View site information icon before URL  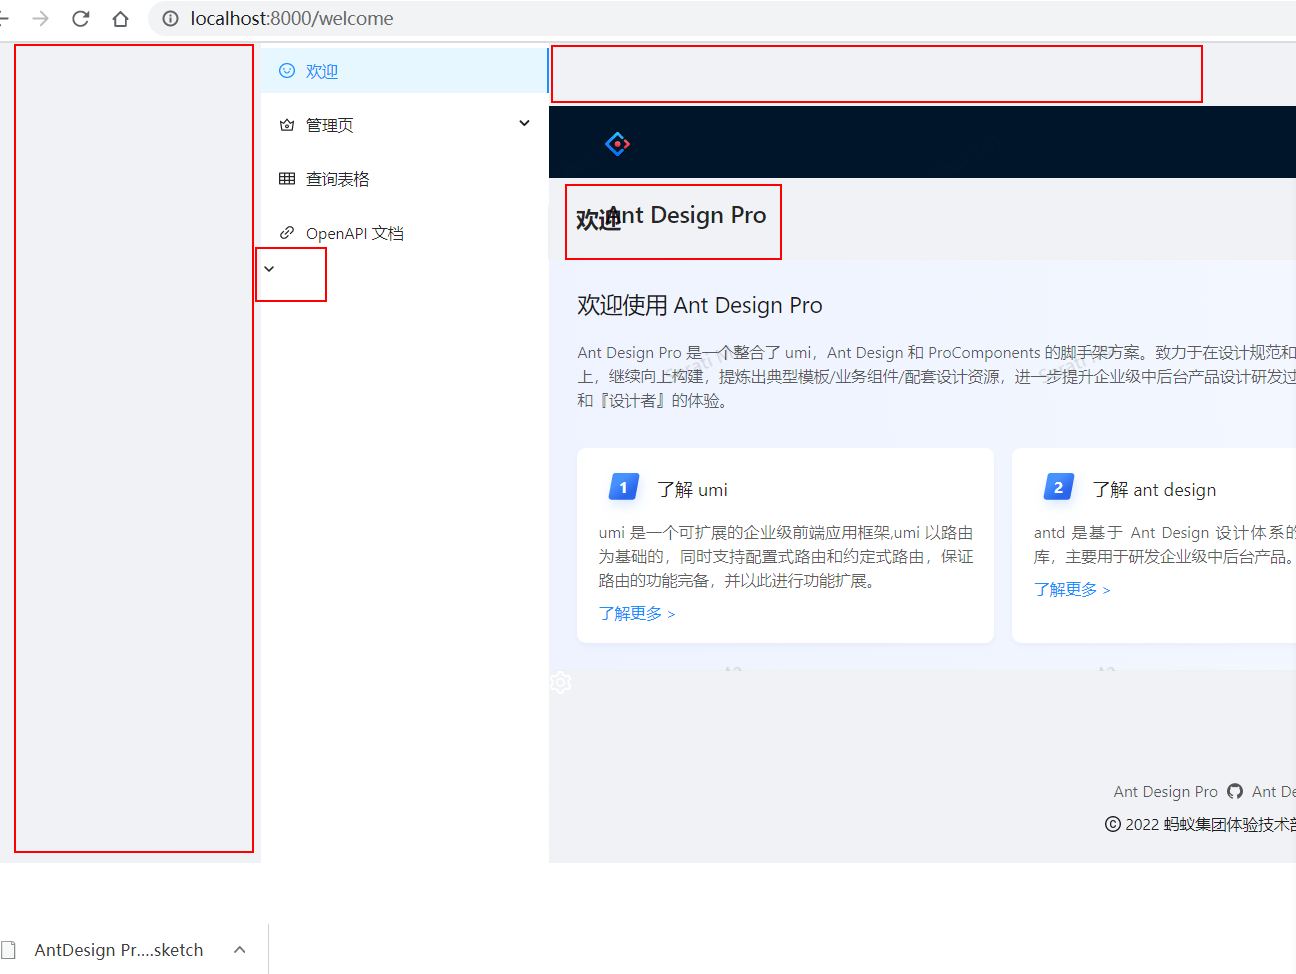pos(171,19)
